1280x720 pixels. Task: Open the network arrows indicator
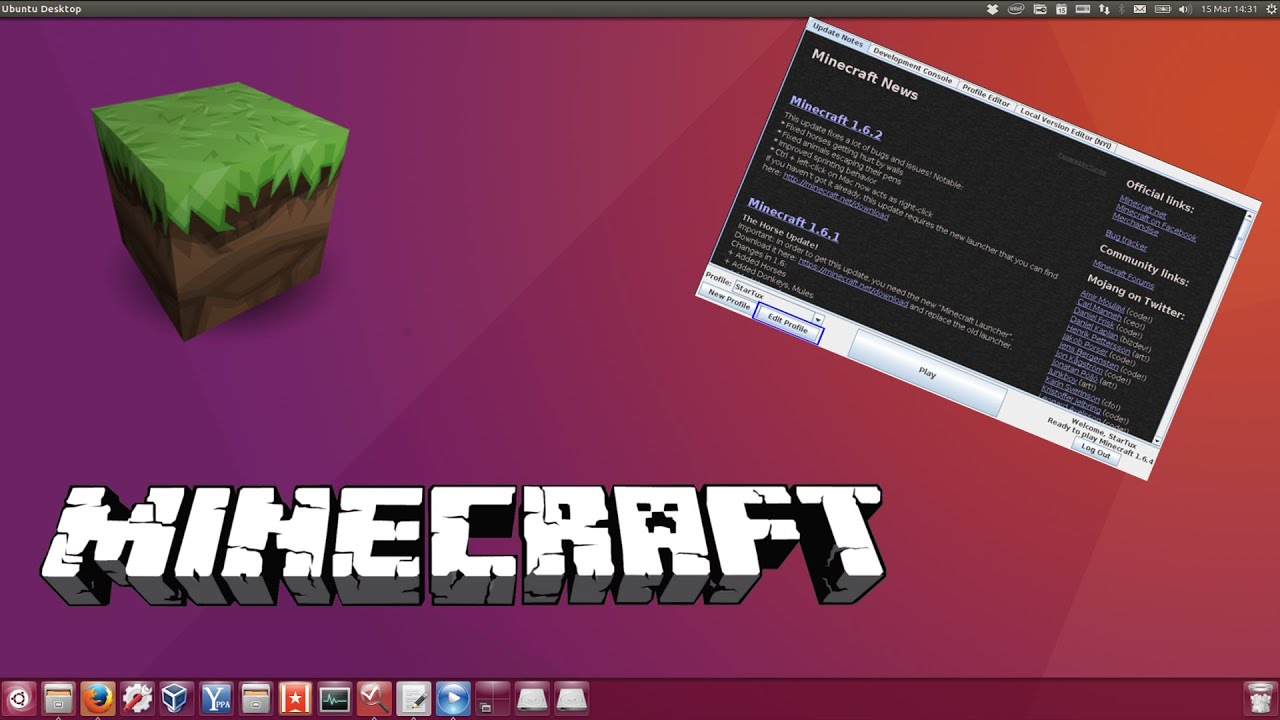1104,9
